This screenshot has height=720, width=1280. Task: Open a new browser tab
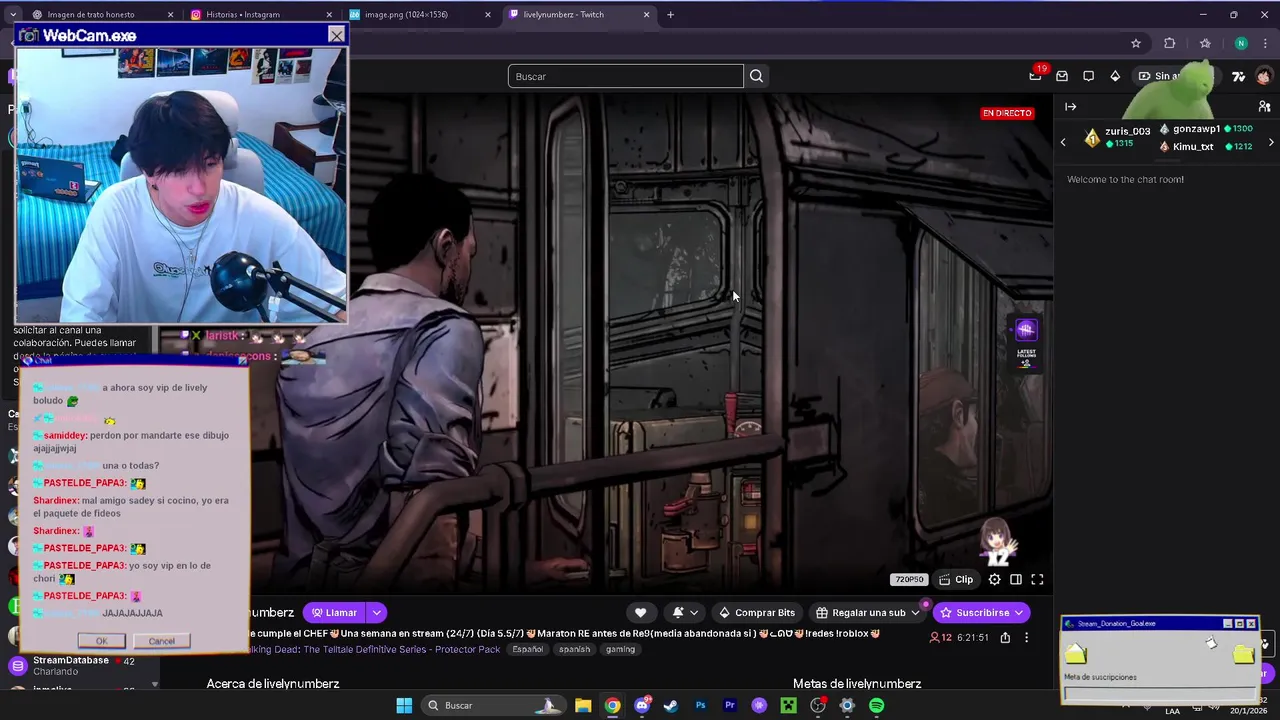(x=670, y=15)
